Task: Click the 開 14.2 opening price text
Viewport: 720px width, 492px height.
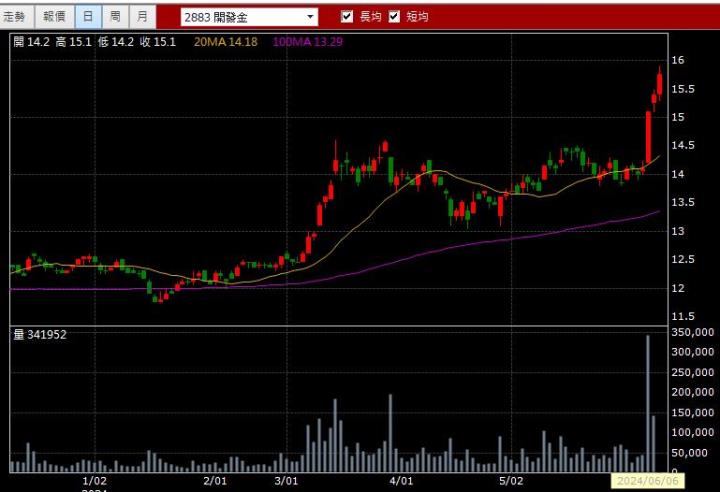Action: pos(31,42)
